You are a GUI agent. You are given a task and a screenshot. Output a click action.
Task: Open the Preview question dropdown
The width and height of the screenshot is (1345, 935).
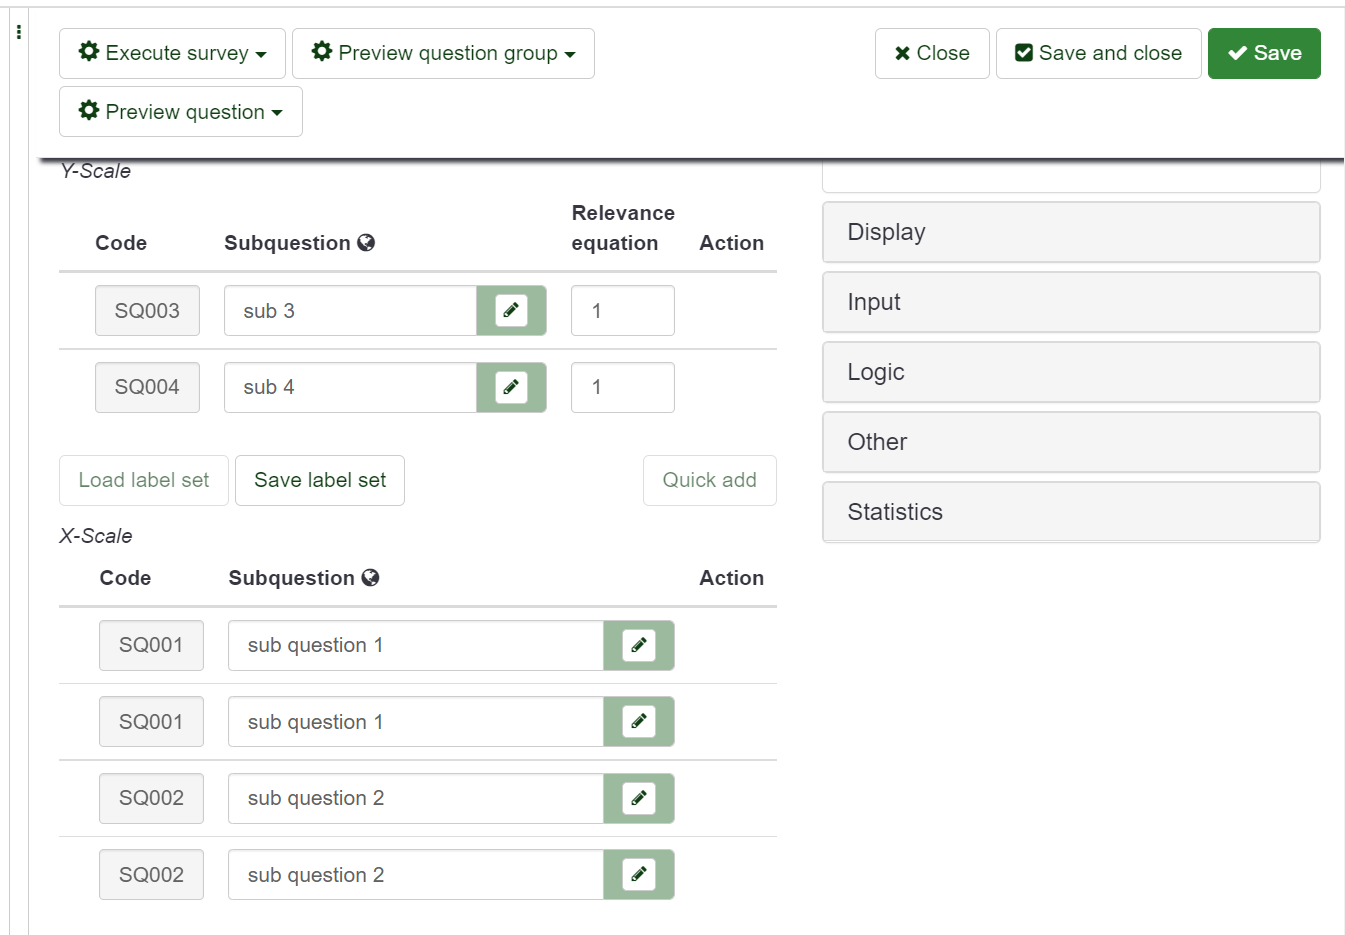181,112
